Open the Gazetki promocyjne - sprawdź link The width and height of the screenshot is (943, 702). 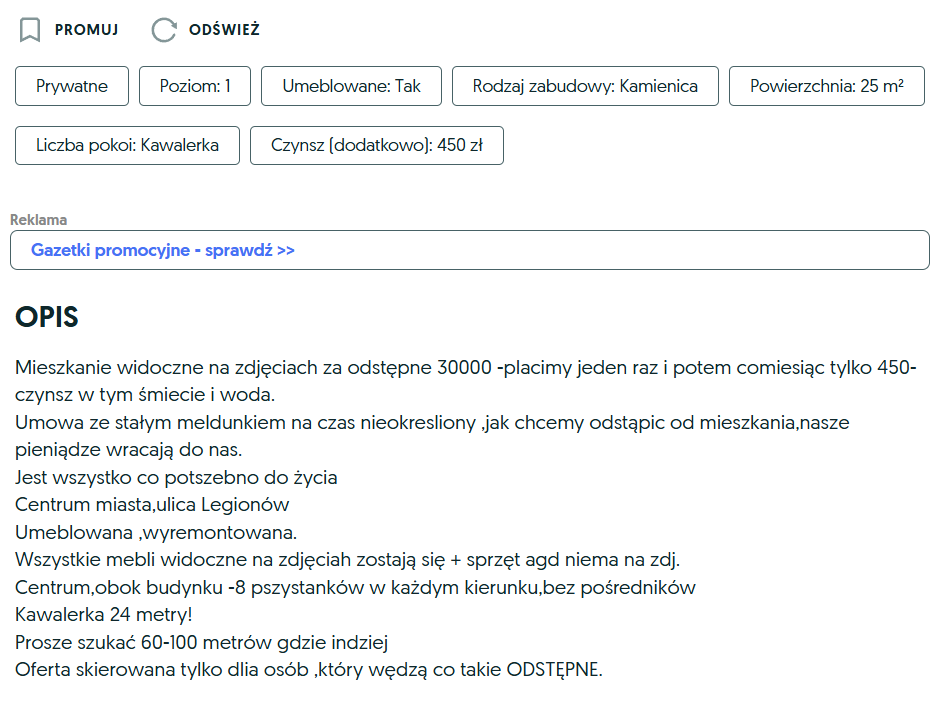[163, 250]
